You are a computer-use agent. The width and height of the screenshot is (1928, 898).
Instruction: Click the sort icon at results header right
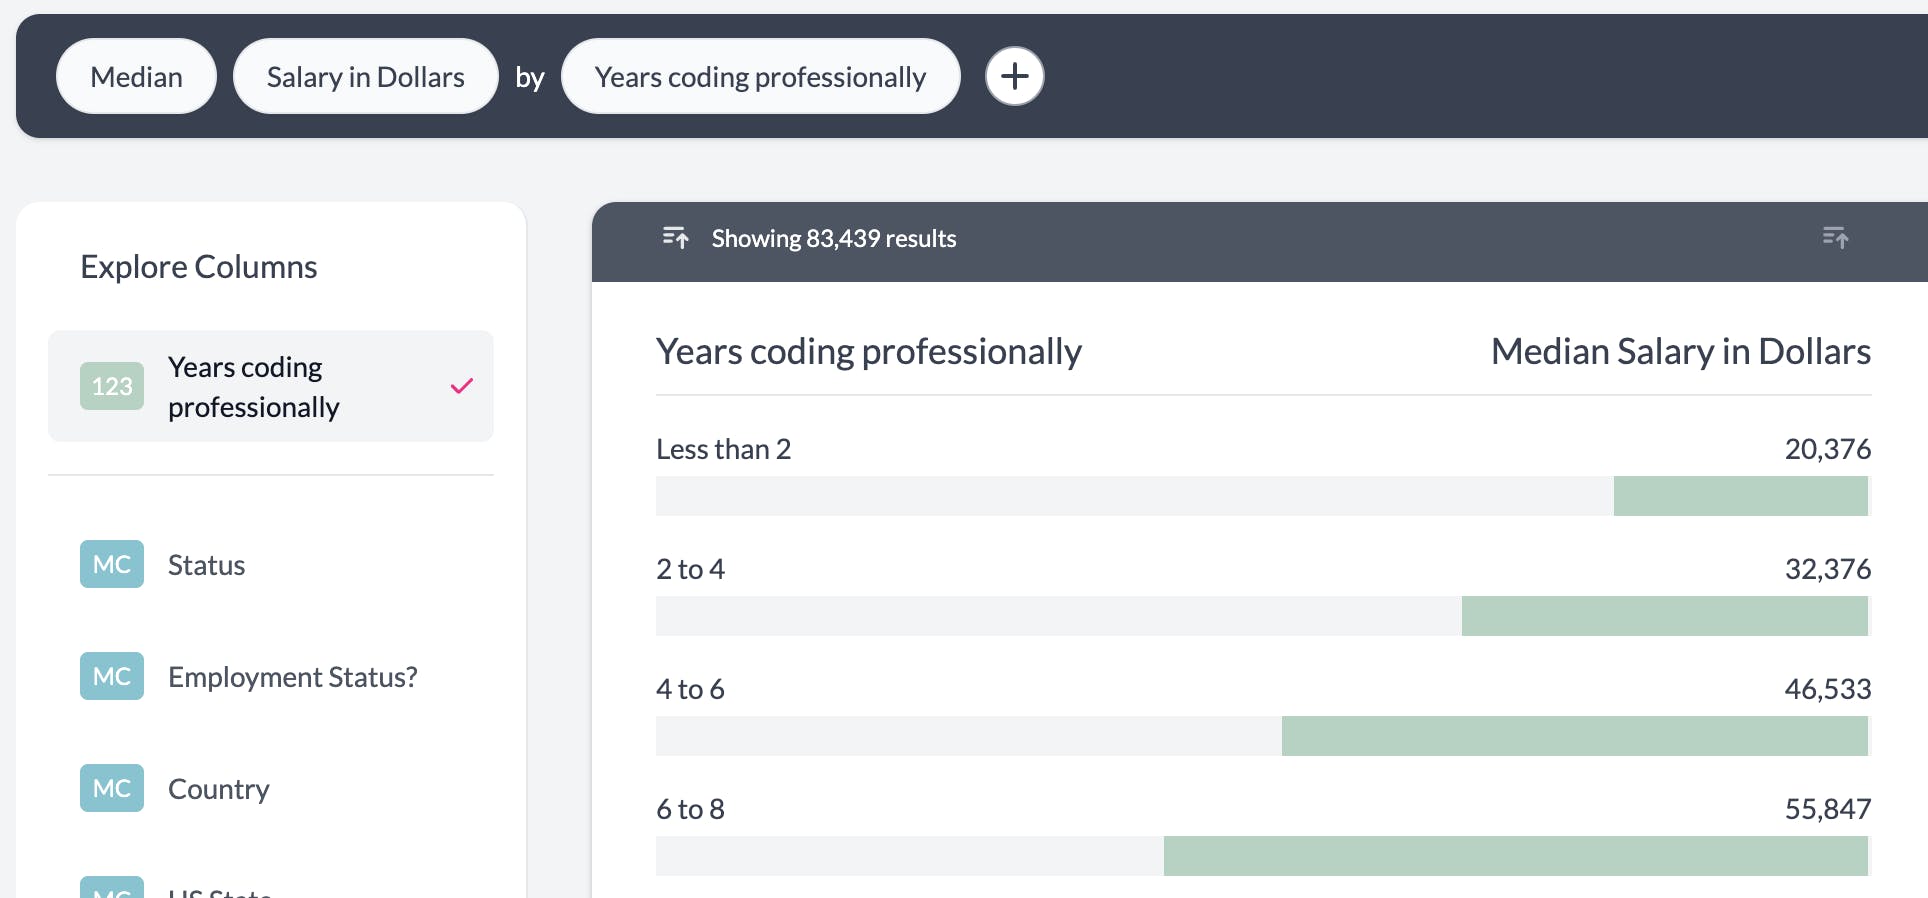coord(1835,238)
